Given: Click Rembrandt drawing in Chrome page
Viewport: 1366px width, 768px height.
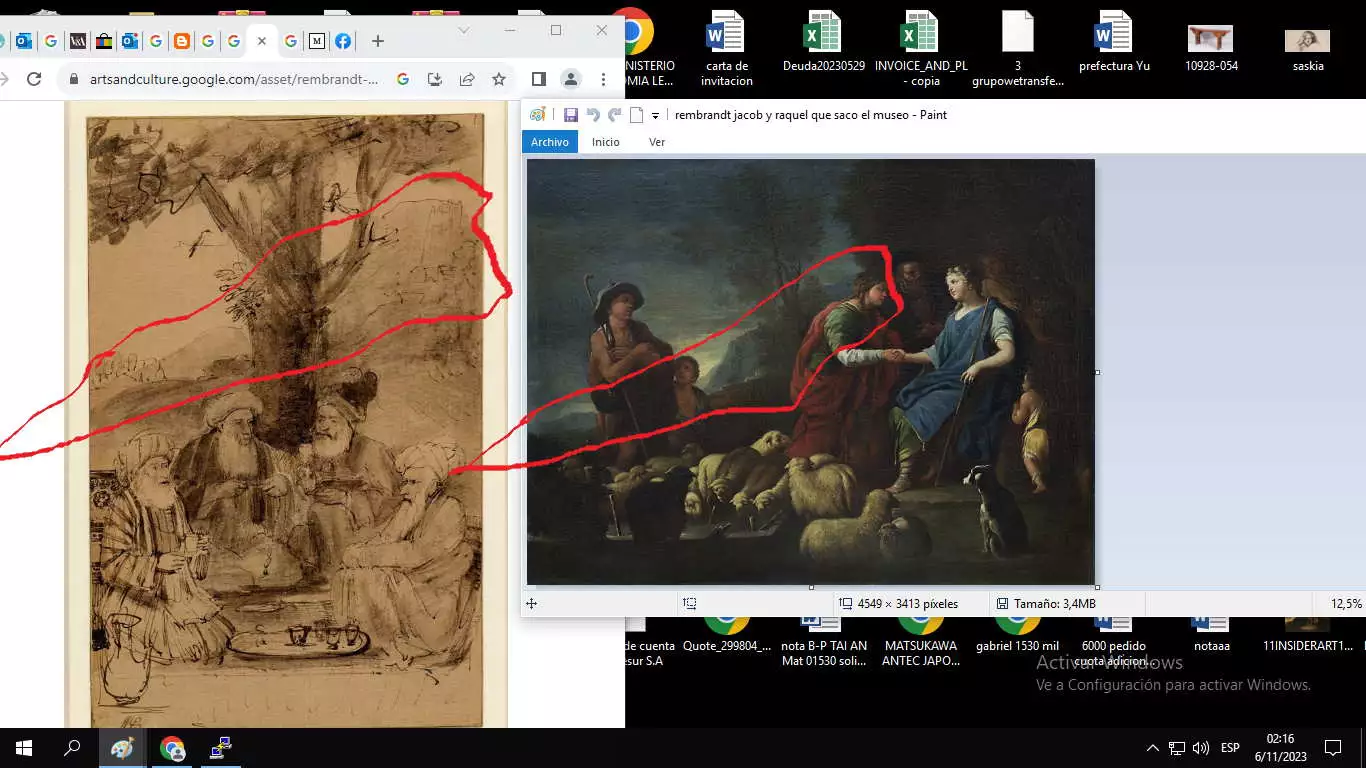Looking at the screenshot, I should coord(286,421).
